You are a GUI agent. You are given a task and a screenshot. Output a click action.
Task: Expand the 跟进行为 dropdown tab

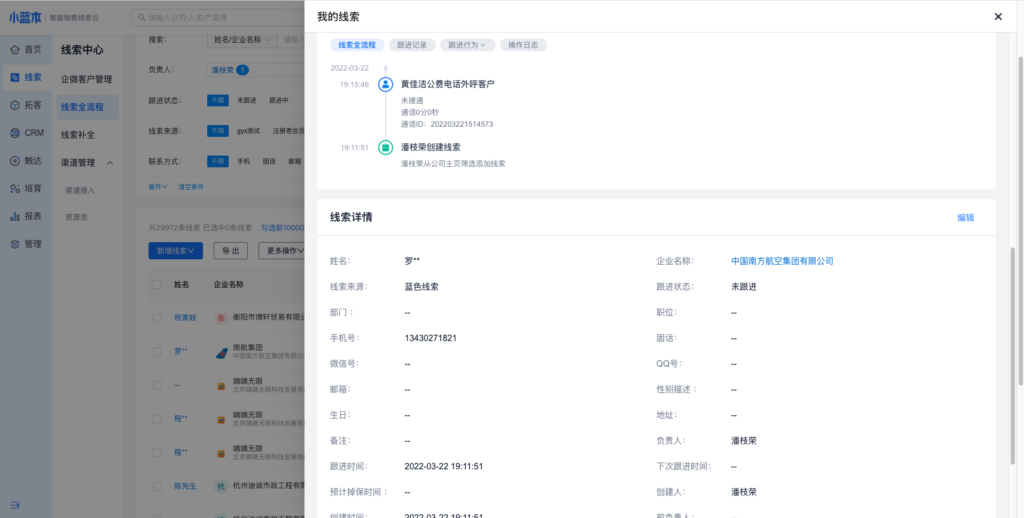click(467, 45)
